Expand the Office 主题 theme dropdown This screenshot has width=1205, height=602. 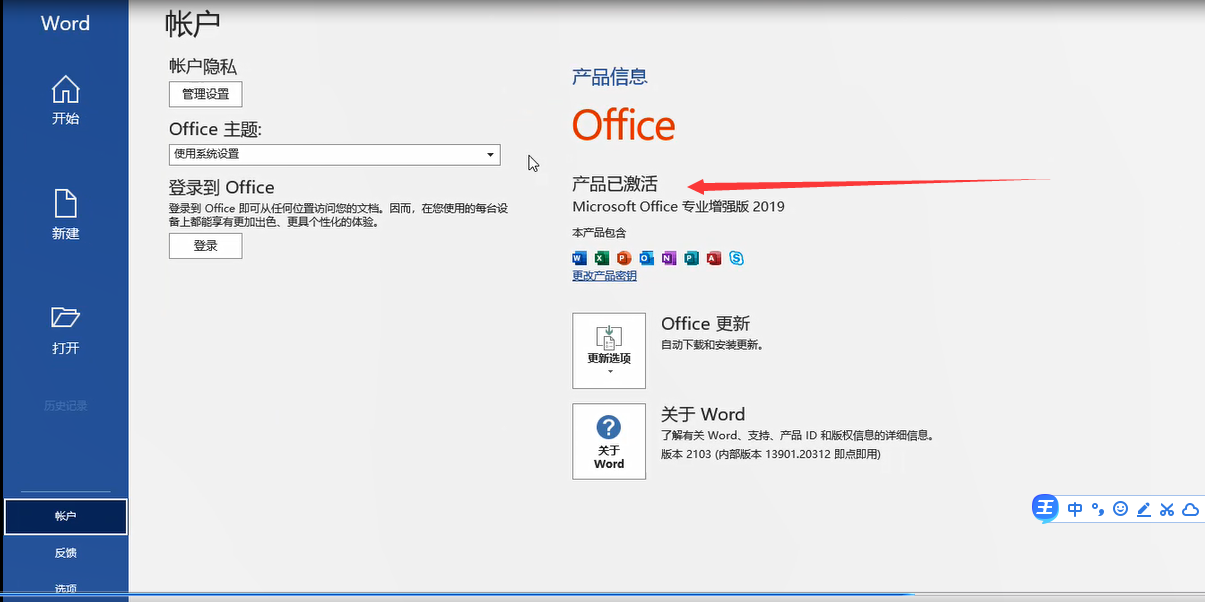click(334, 154)
